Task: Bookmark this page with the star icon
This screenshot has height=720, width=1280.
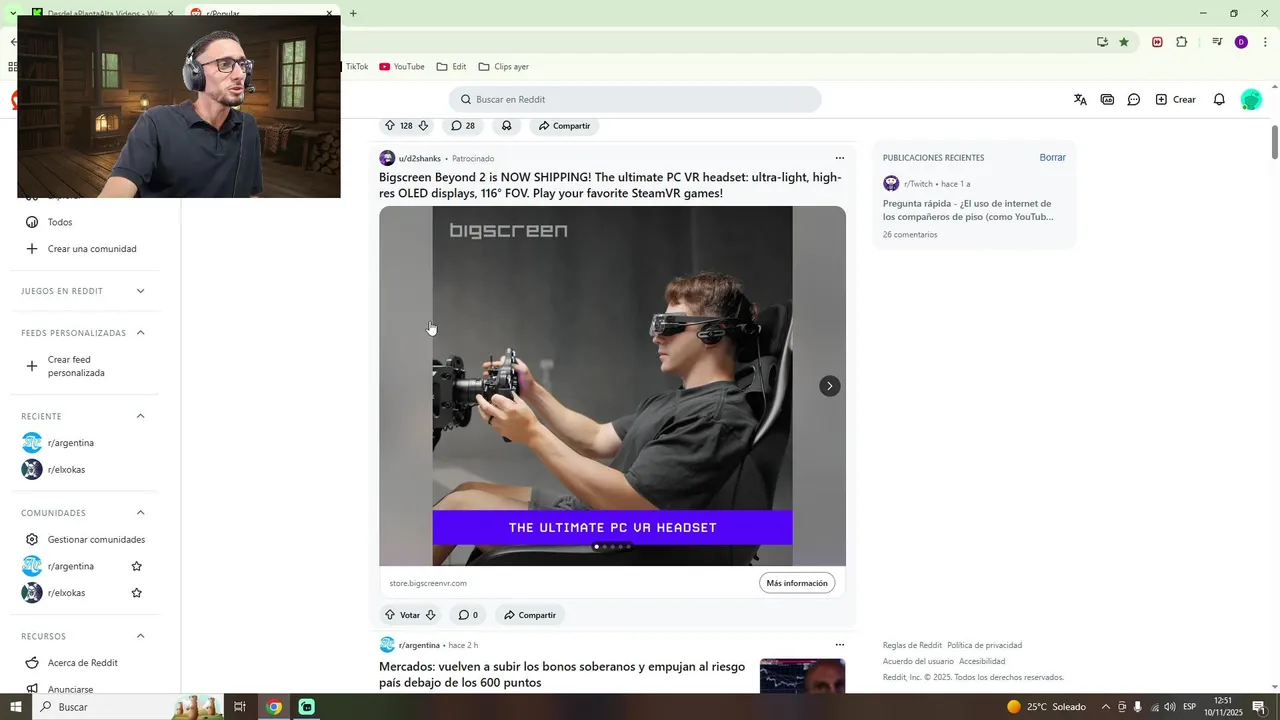Action: 1124,42
